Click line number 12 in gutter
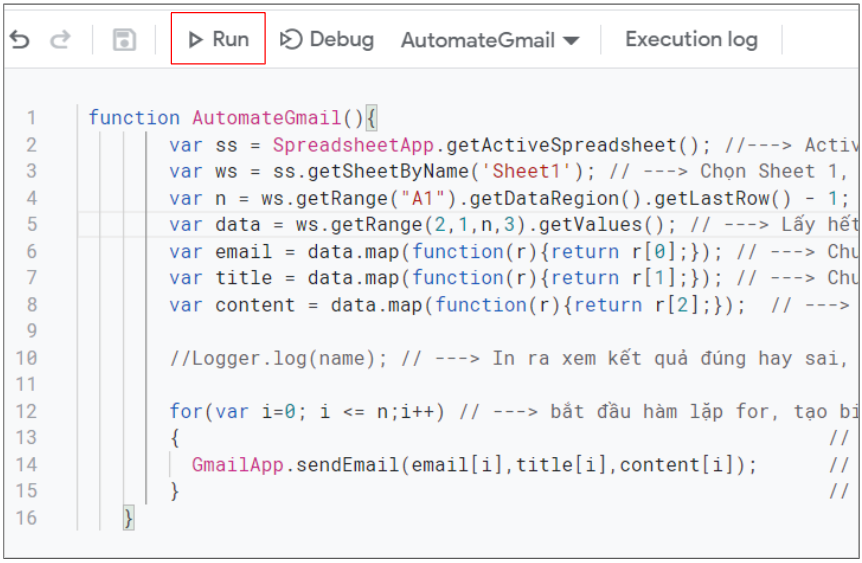Viewport: 862px width, 563px height. coord(26,412)
